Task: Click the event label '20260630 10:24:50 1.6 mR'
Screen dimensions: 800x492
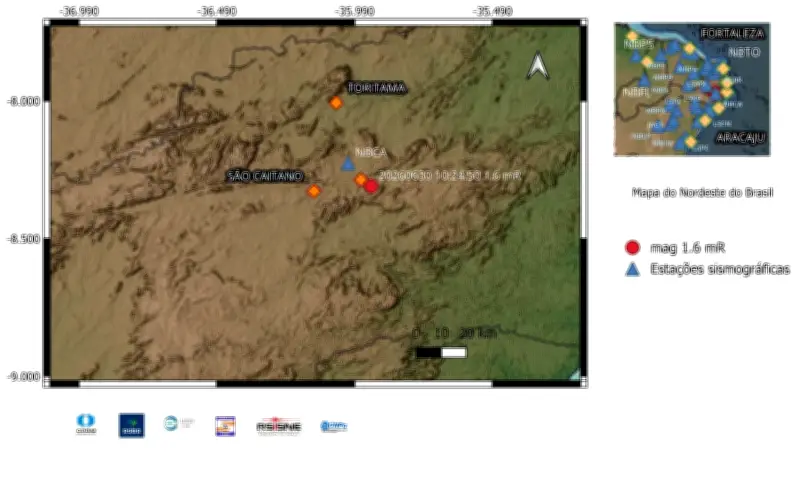Action: (x=449, y=176)
